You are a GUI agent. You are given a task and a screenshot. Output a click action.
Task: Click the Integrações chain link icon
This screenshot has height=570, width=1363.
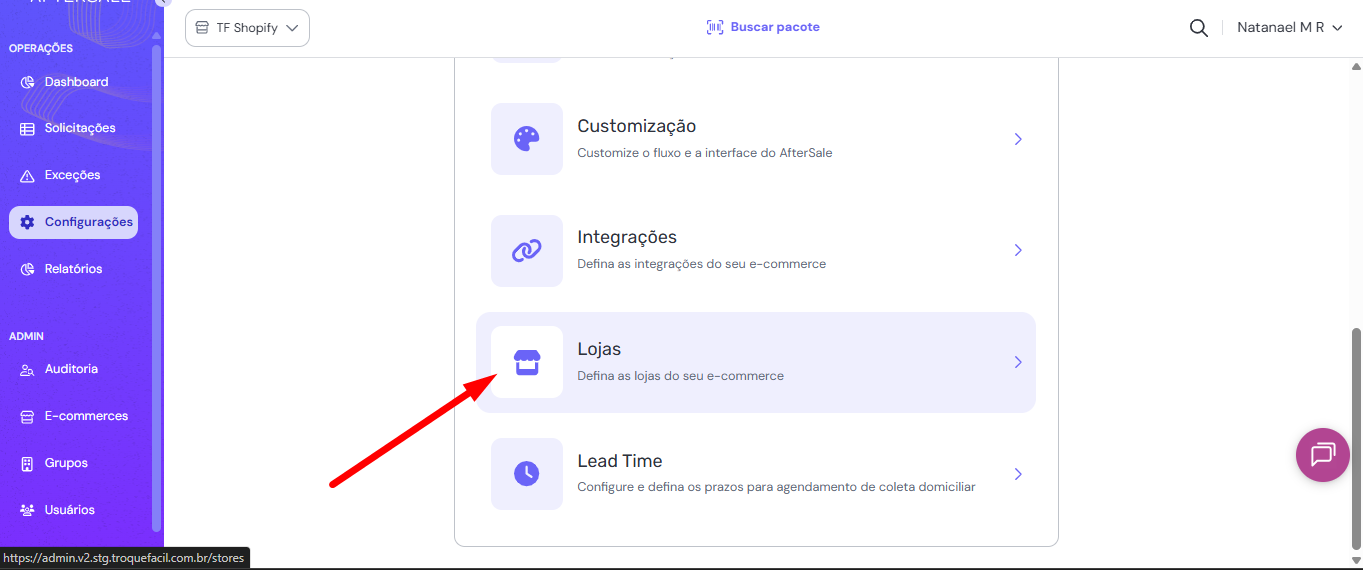[x=526, y=251]
